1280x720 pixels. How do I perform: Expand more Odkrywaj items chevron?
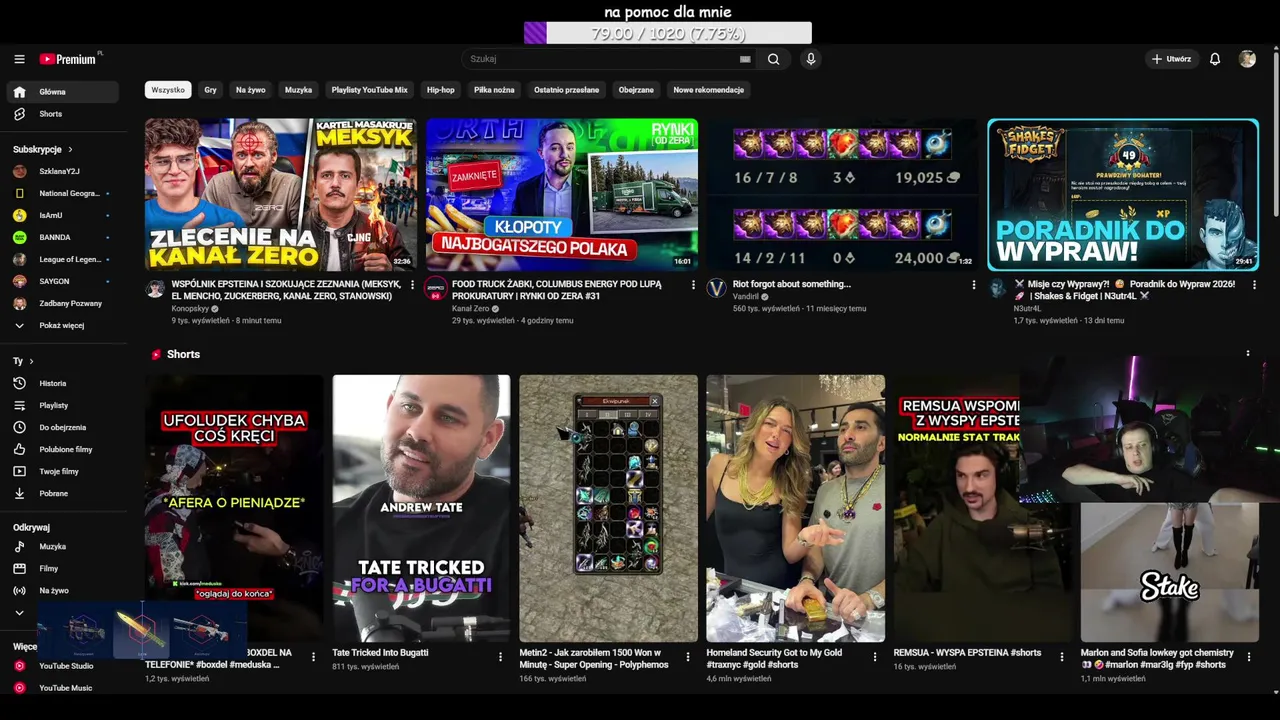point(19,613)
